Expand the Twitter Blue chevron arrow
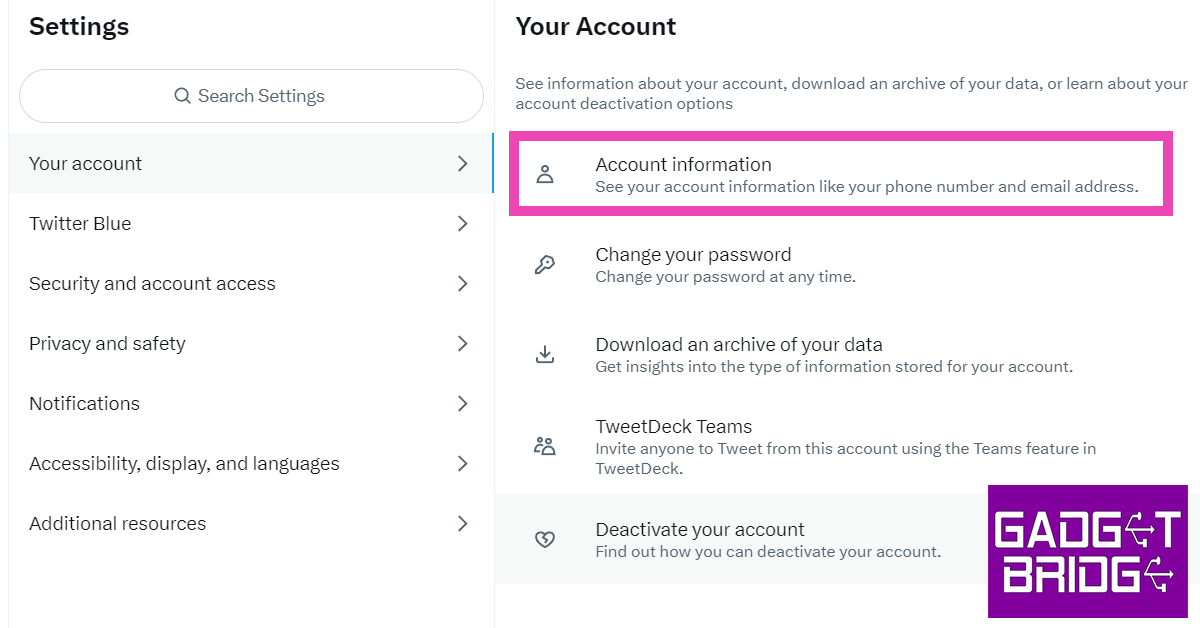This screenshot has width=1200, height=628. pyautogui.click(x=462, y=223)
